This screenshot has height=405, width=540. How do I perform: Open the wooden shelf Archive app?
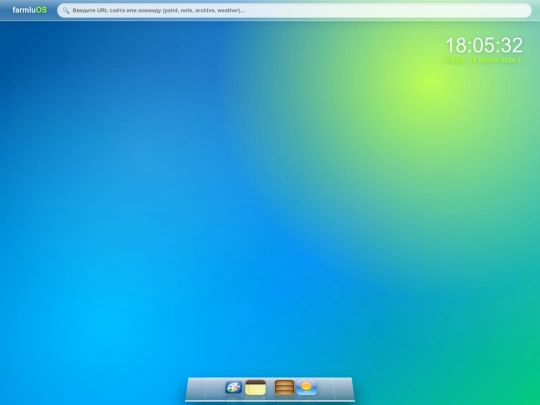tap(284, 387)
